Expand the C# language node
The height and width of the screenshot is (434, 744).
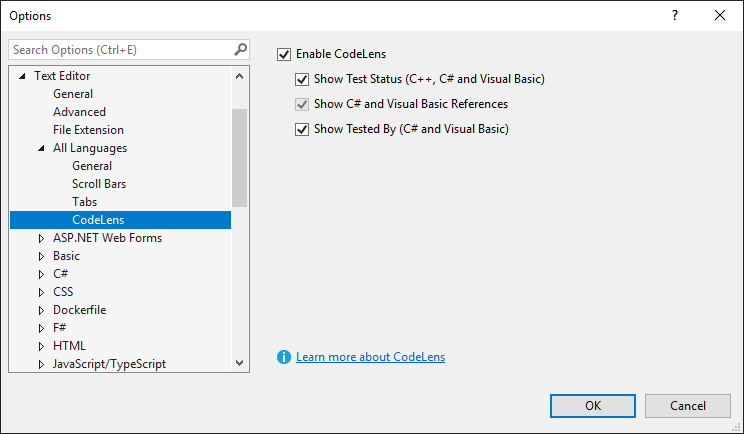pyautogui.click(x=41, y=274)
